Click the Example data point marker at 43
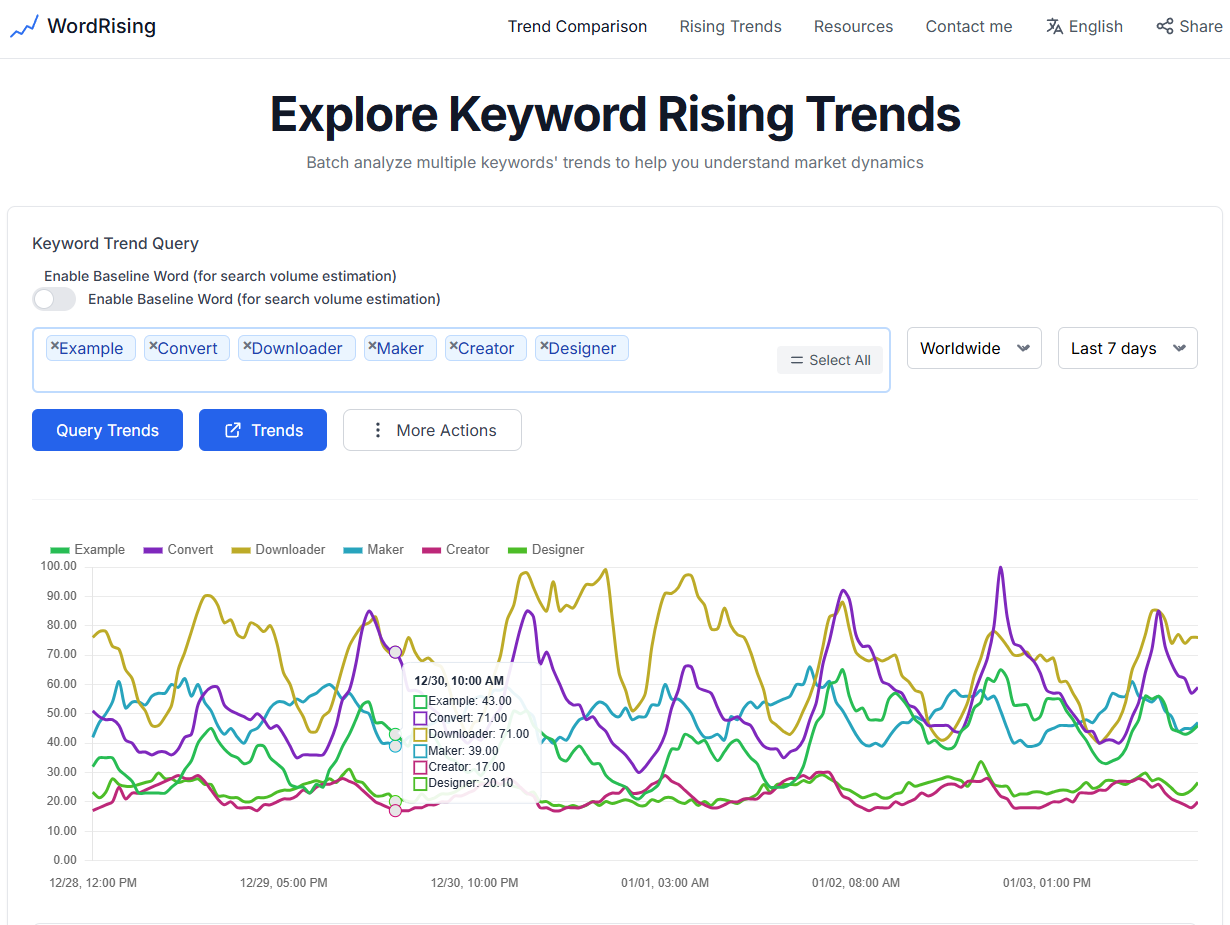1230x925 pixels. pos(395,734)
